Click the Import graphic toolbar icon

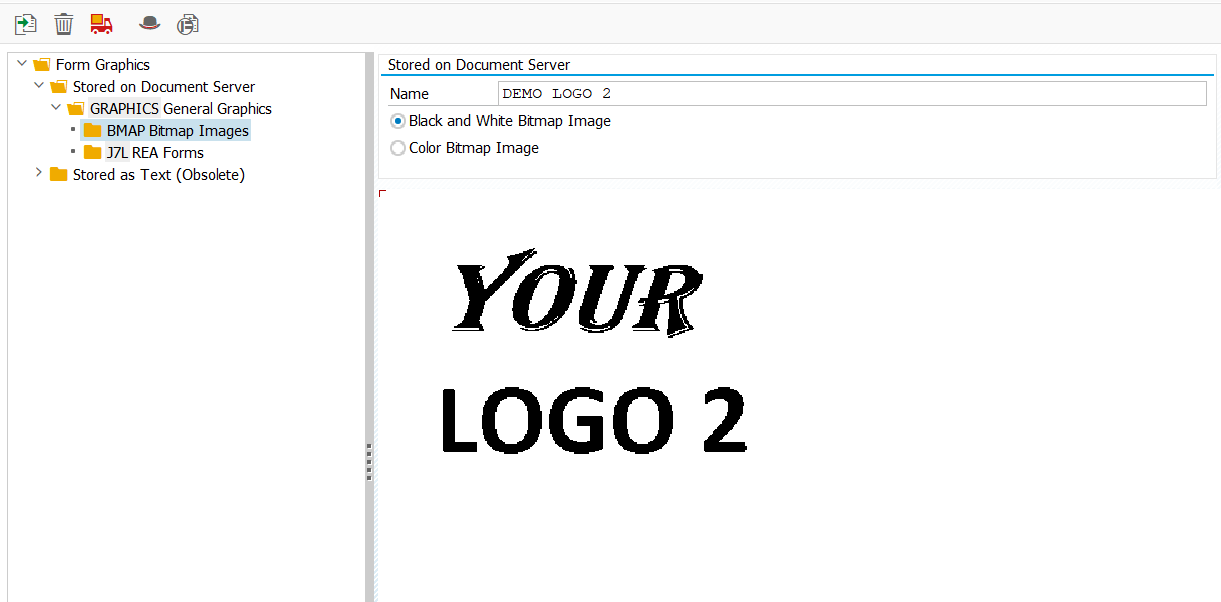(25, 23)
